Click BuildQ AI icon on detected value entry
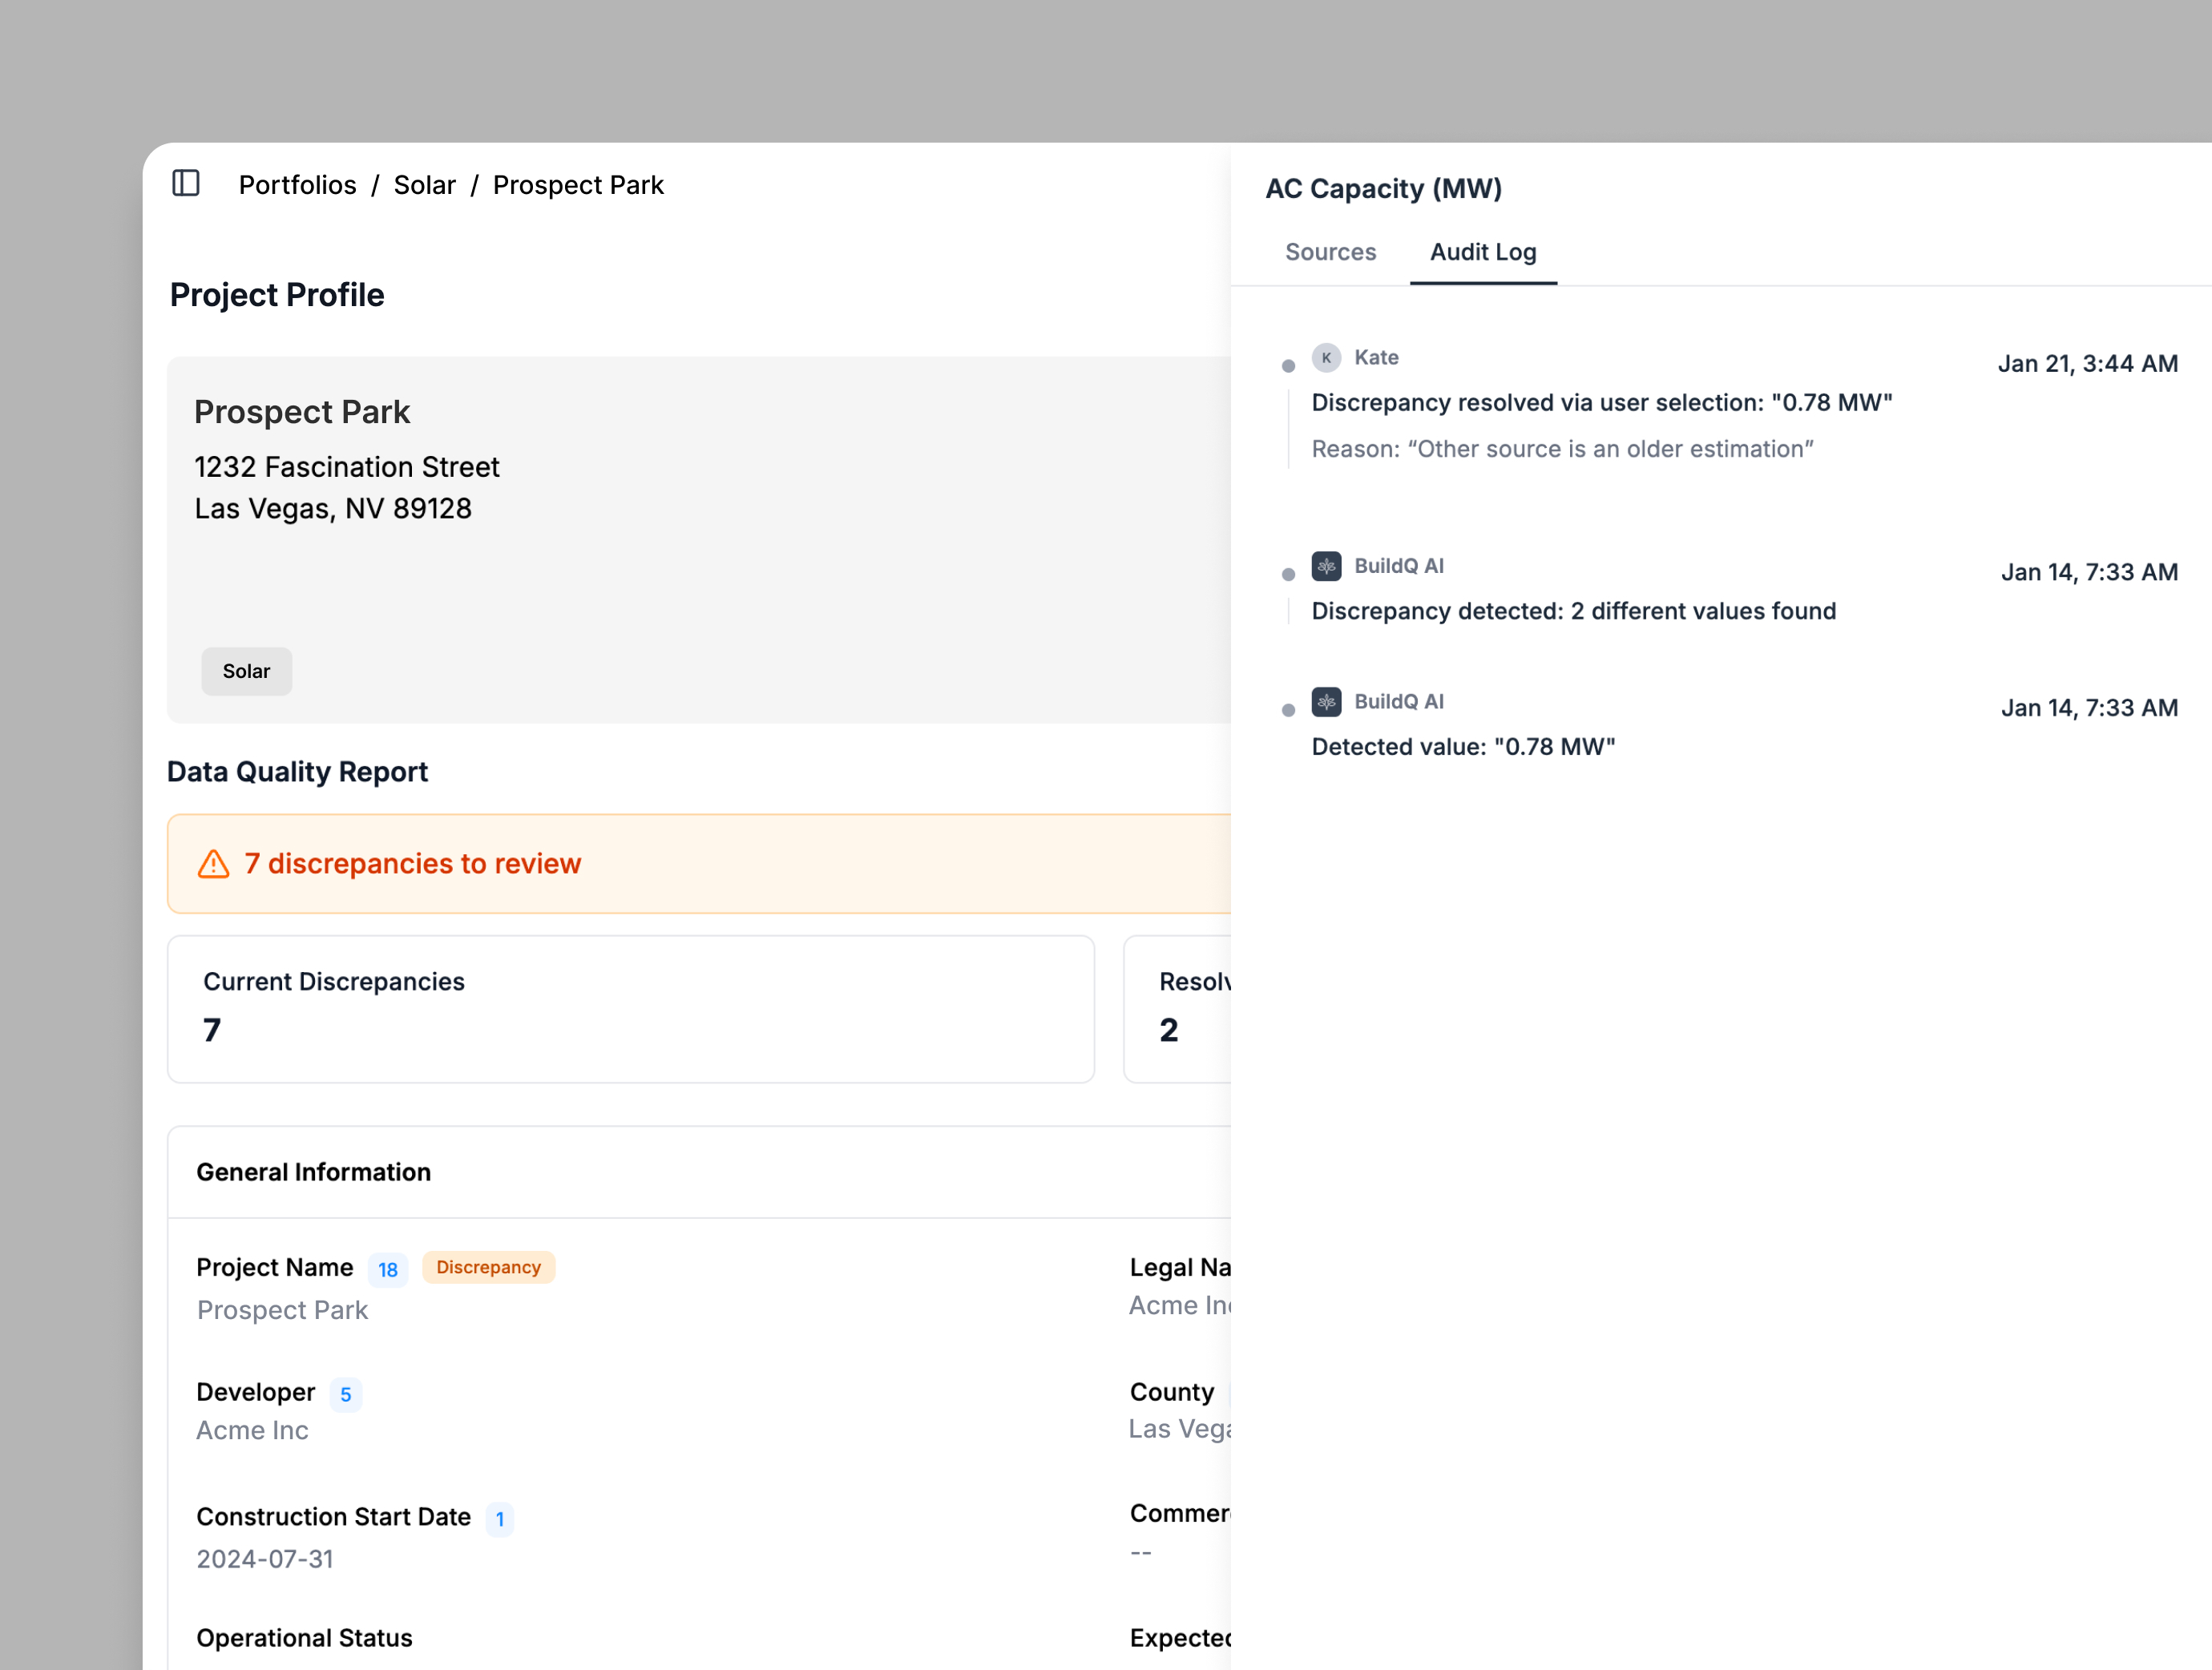 click(x=1326, y=702)
